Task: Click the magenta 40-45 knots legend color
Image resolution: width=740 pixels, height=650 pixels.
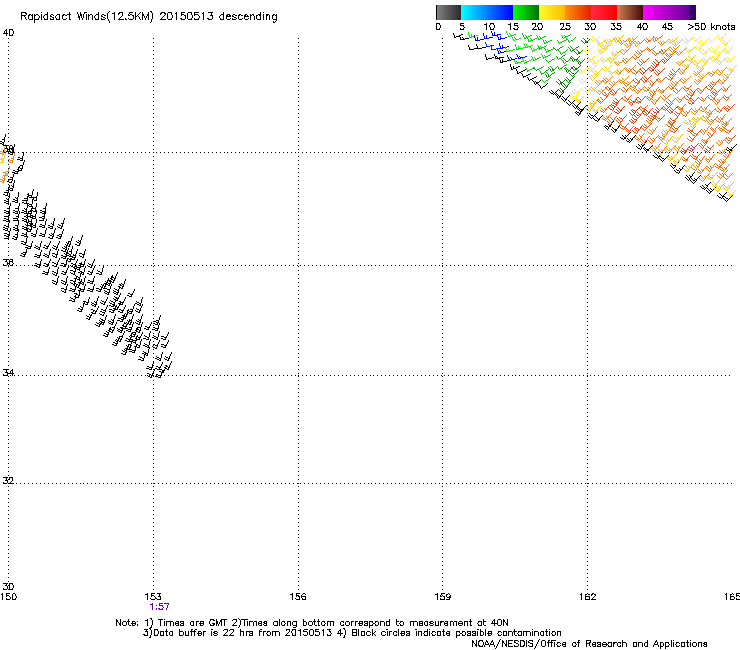Action: 656,12
